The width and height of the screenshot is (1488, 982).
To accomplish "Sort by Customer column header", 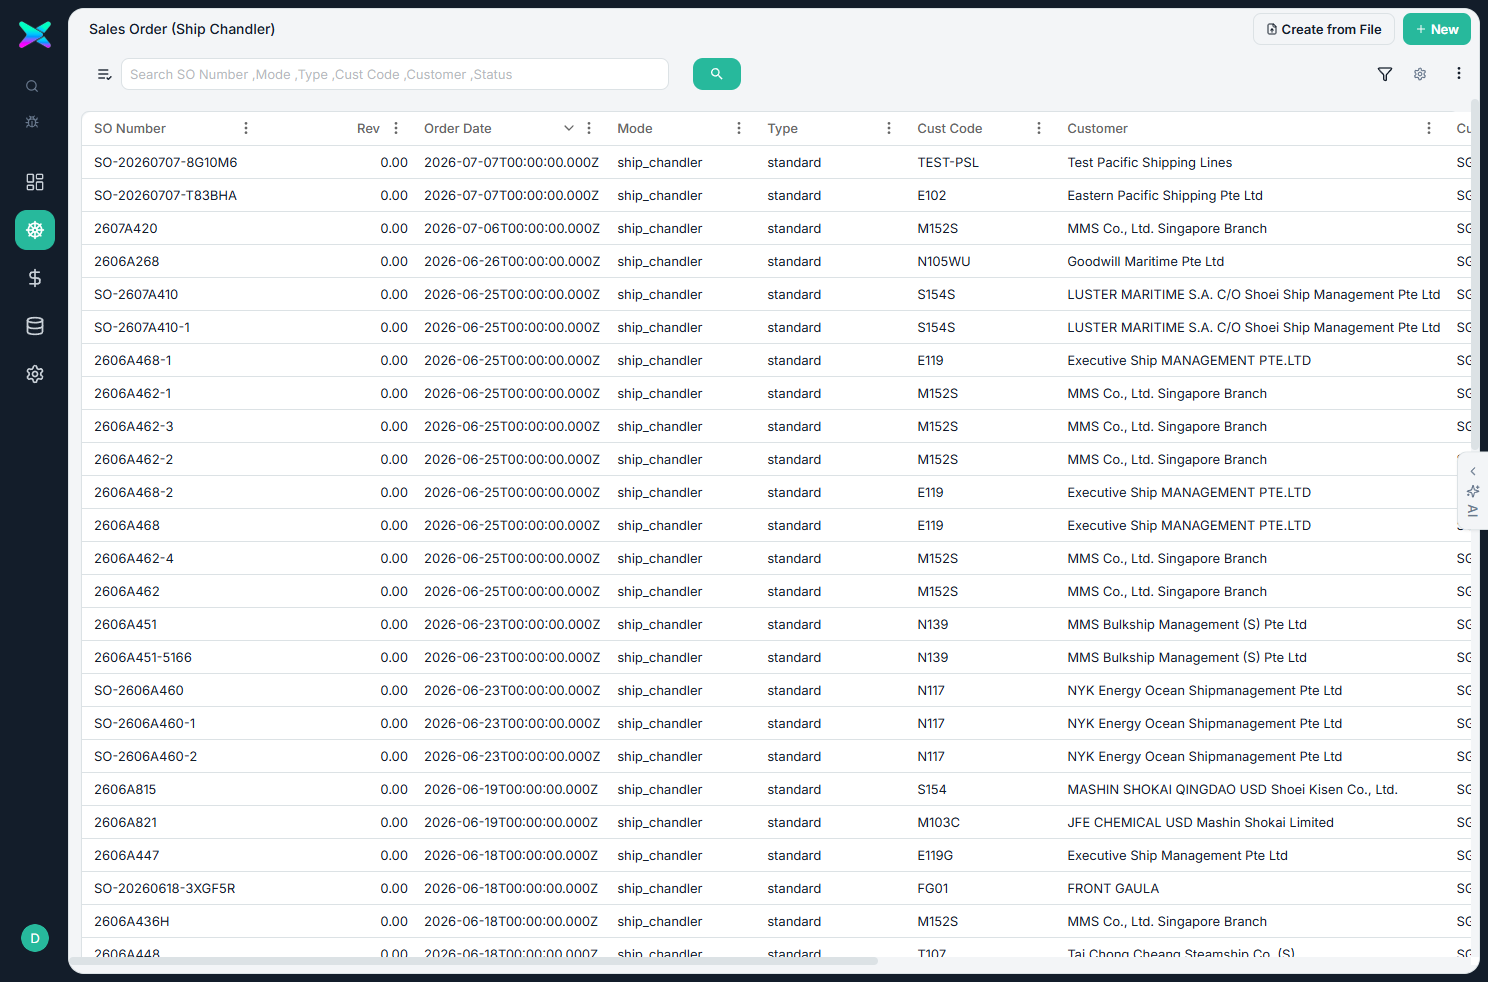I will coord(1097,128).
